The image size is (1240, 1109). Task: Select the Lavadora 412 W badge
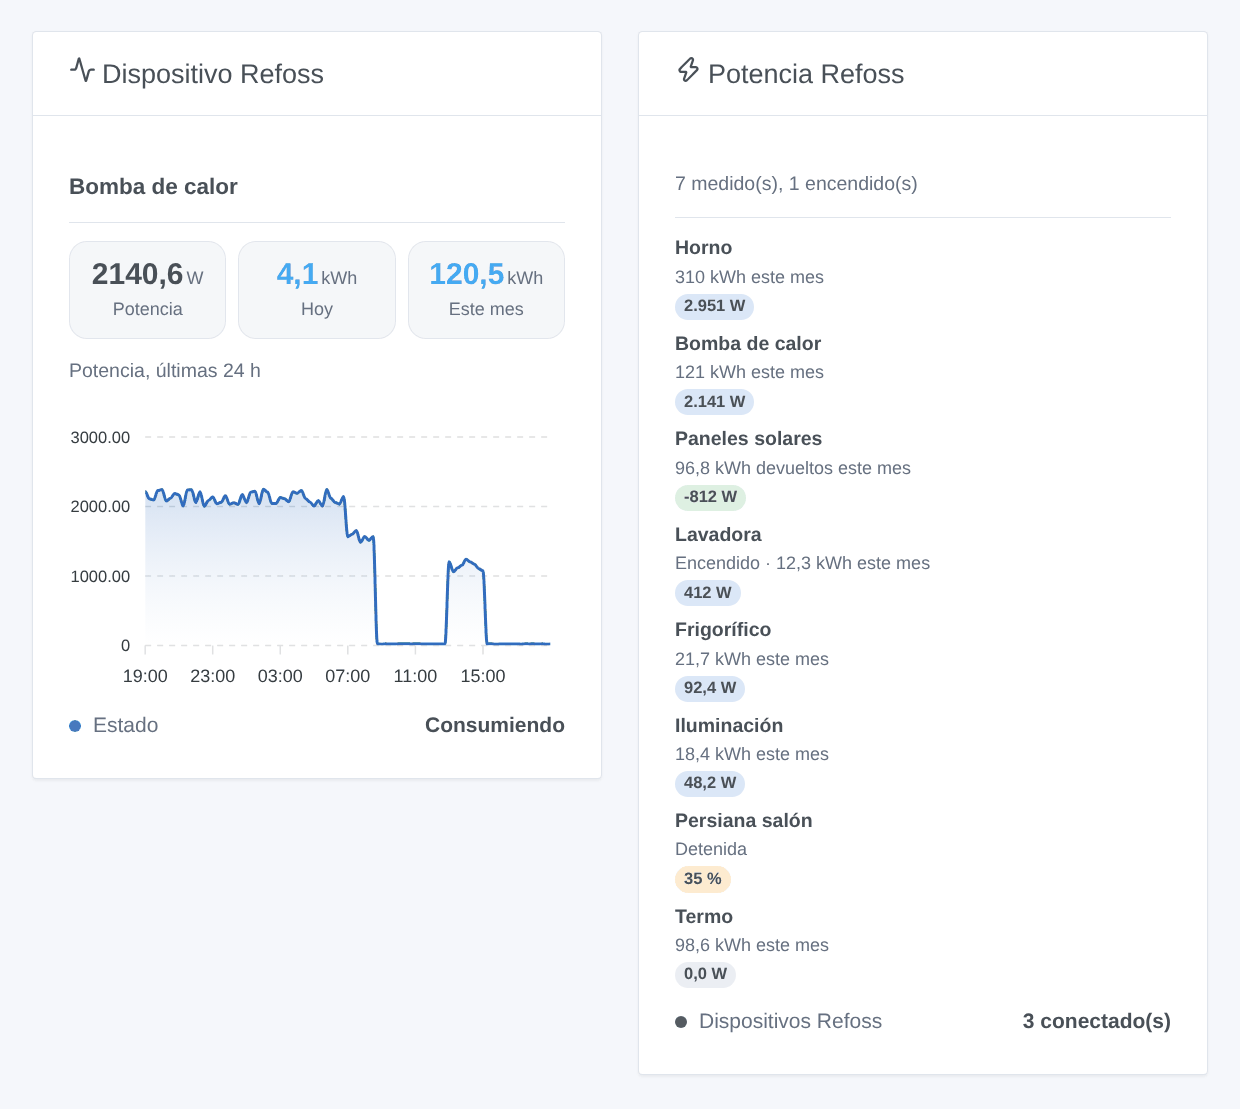point(708,593)
